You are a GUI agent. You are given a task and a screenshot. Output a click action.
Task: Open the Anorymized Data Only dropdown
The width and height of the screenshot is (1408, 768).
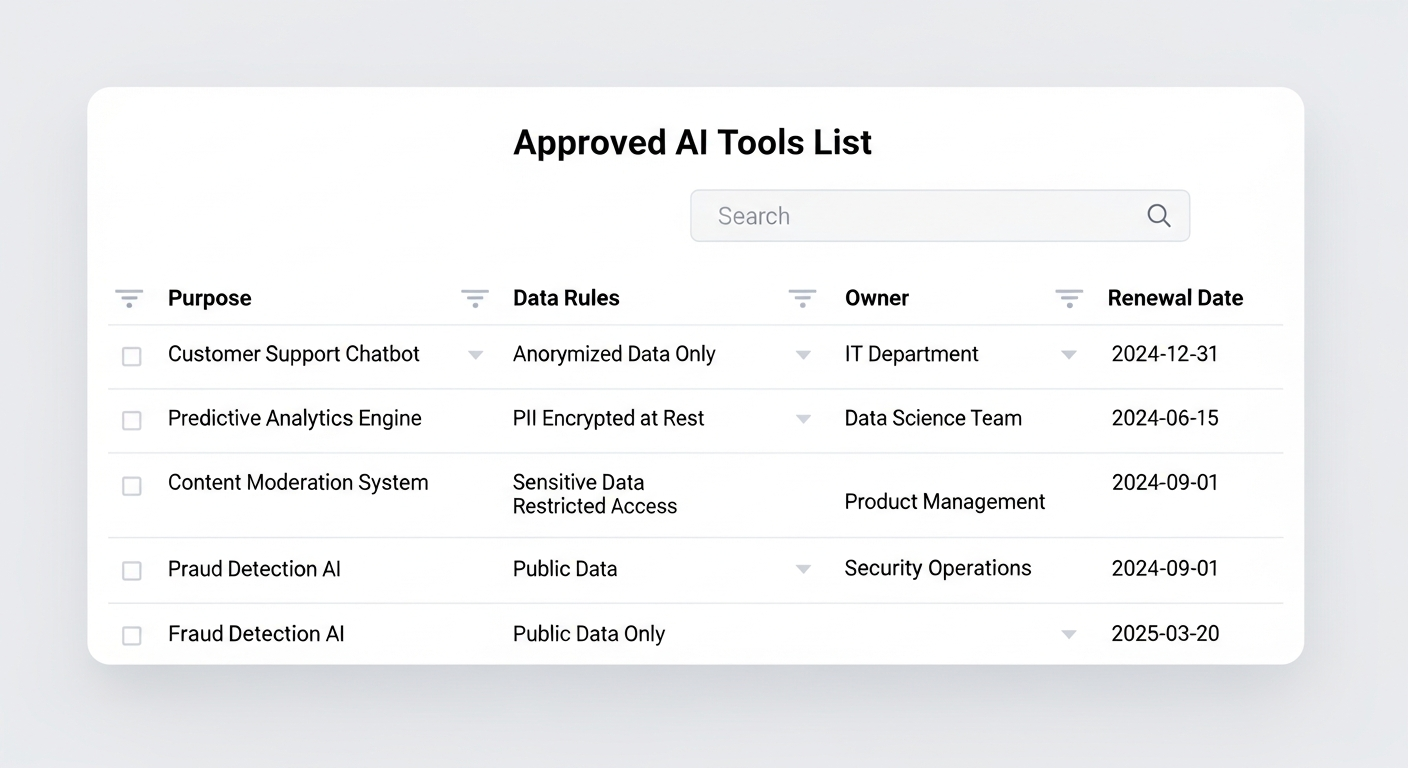[x=803, y=354]
